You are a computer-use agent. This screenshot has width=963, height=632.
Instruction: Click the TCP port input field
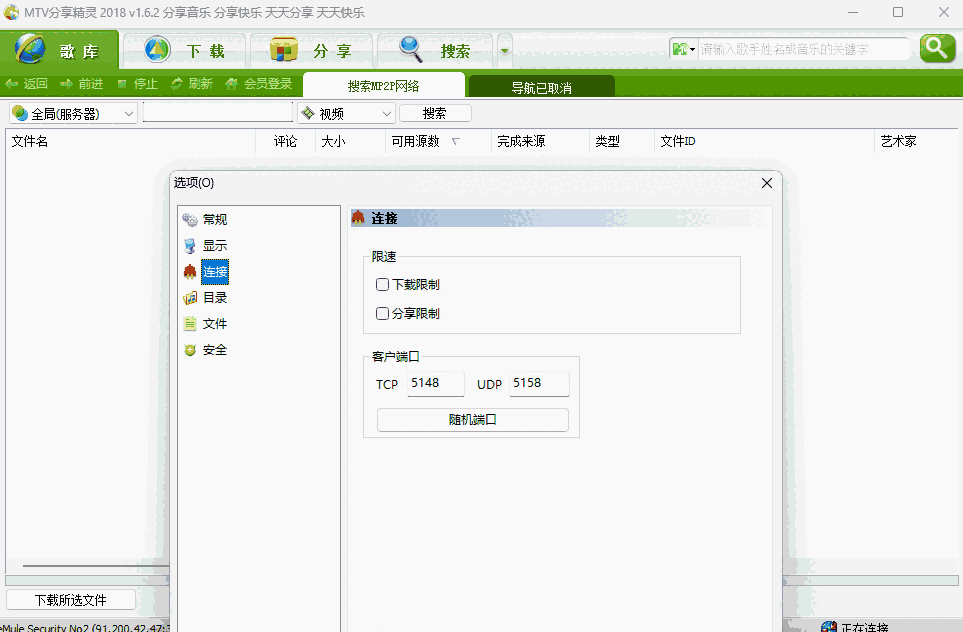436,384
